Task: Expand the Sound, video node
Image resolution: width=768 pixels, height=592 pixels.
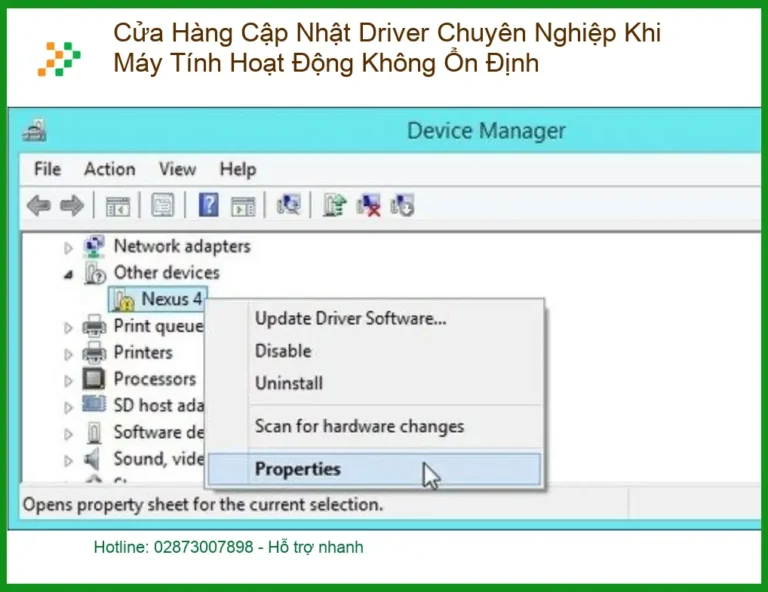Action: point(68,460)
